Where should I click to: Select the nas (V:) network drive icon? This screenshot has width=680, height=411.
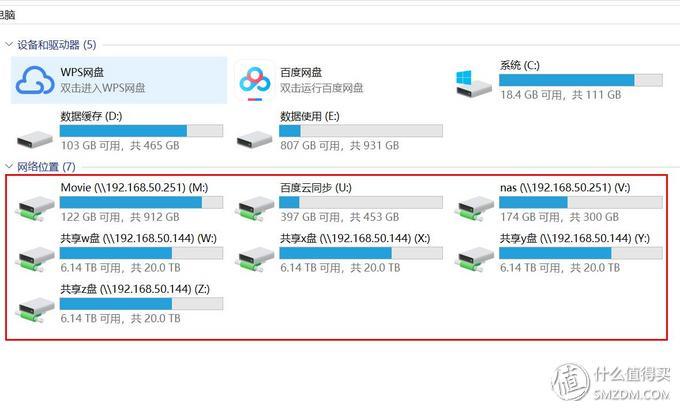(474, 209)
